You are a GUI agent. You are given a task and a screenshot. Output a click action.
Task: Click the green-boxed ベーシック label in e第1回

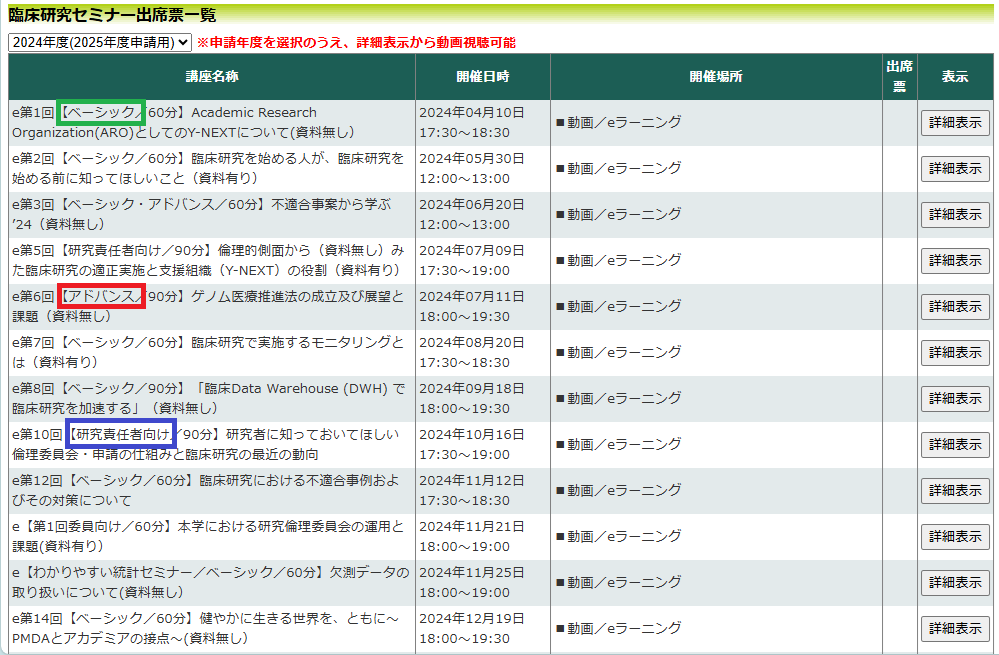(x=102, y=112)
